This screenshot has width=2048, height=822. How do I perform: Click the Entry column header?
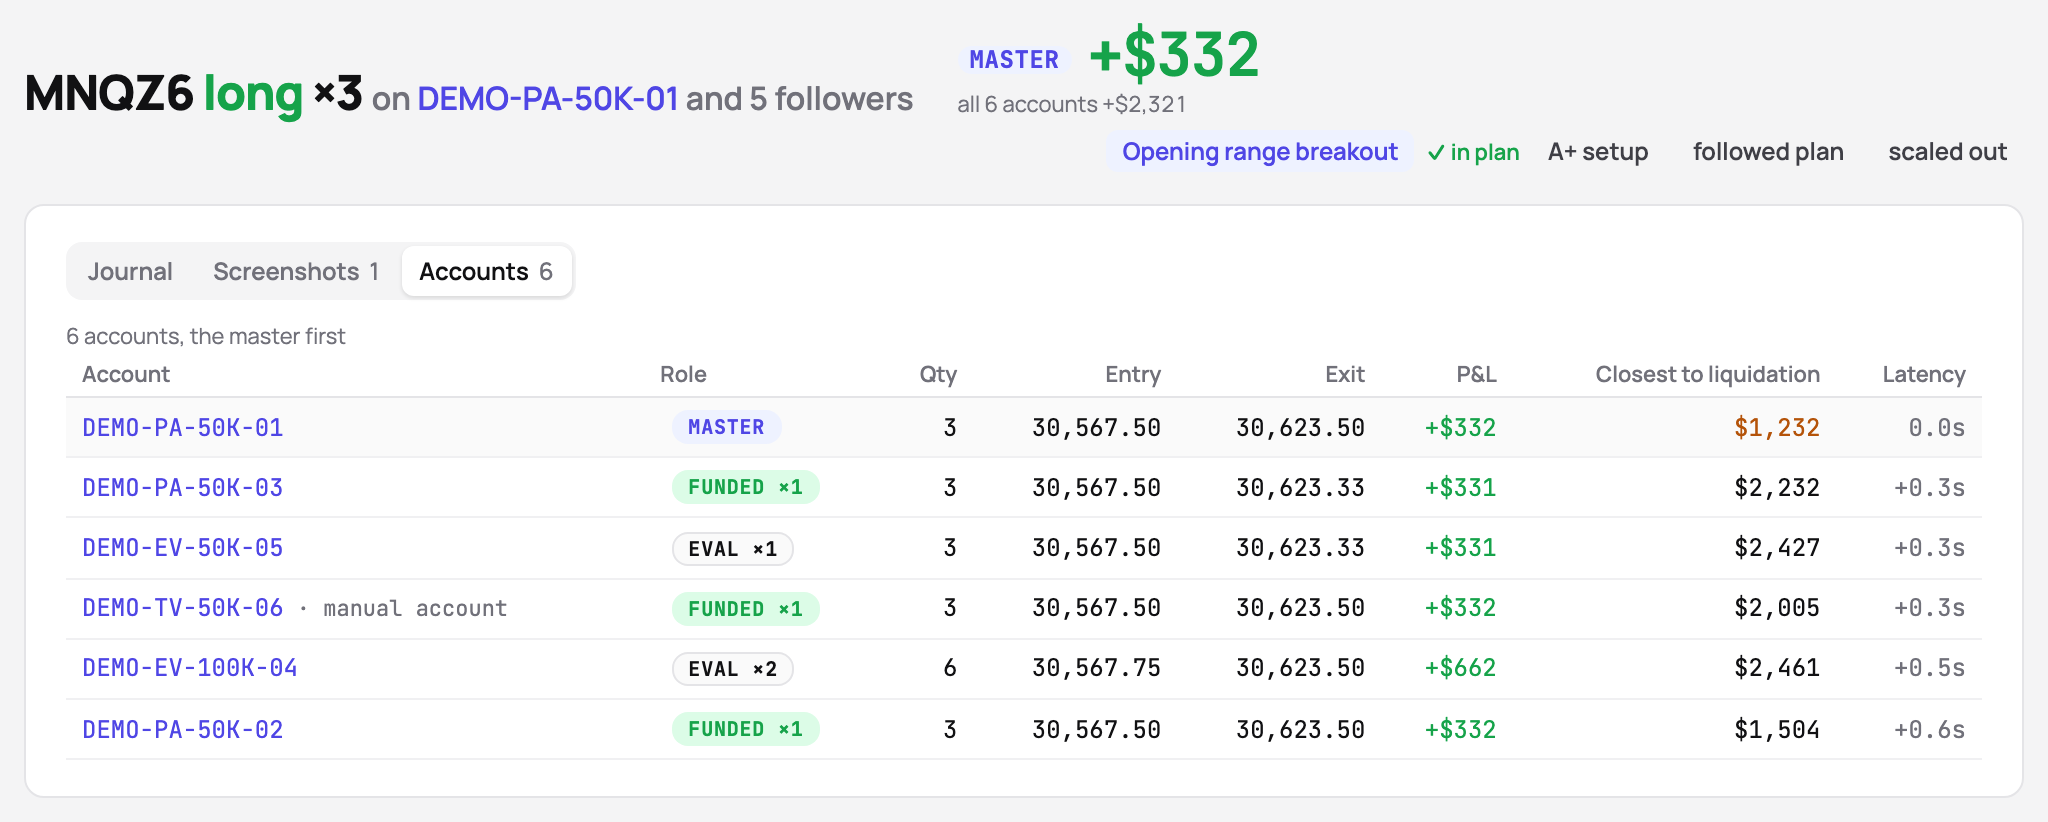1133,374
